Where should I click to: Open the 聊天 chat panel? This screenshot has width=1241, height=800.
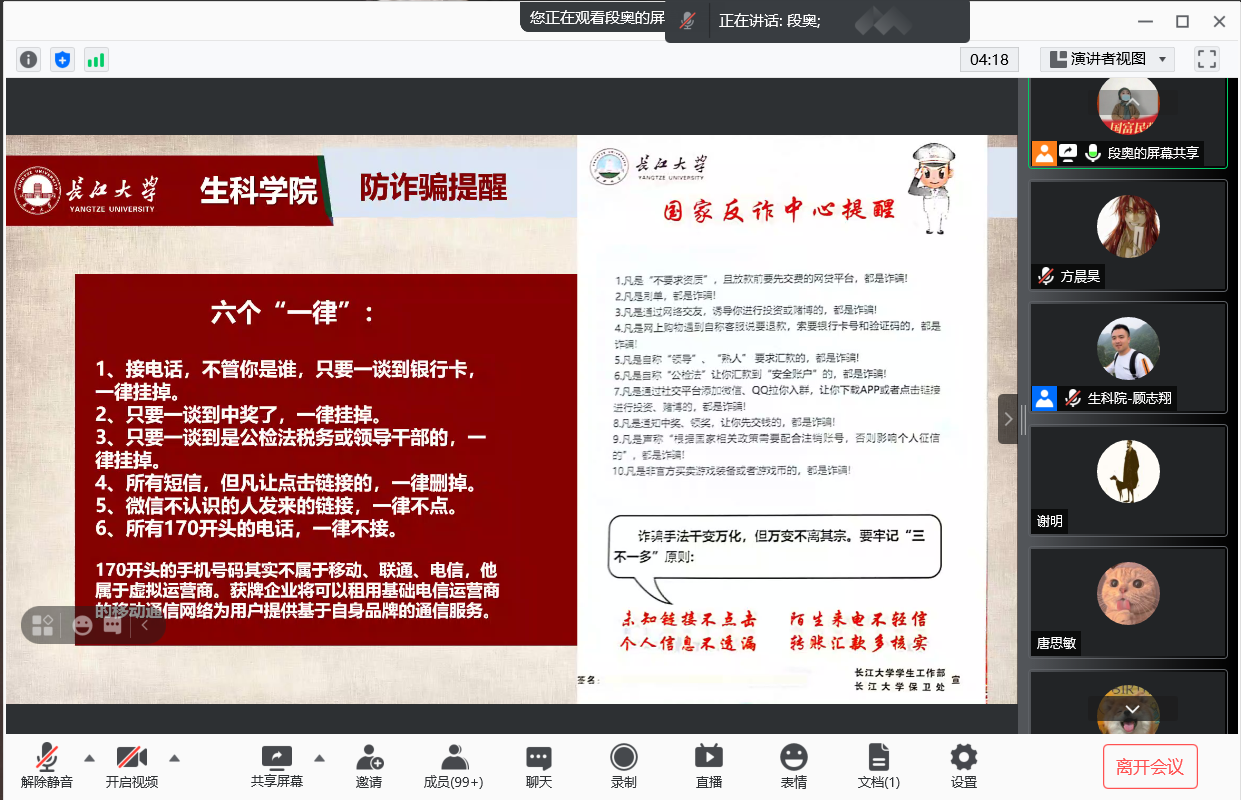click(x=539, y=766)
